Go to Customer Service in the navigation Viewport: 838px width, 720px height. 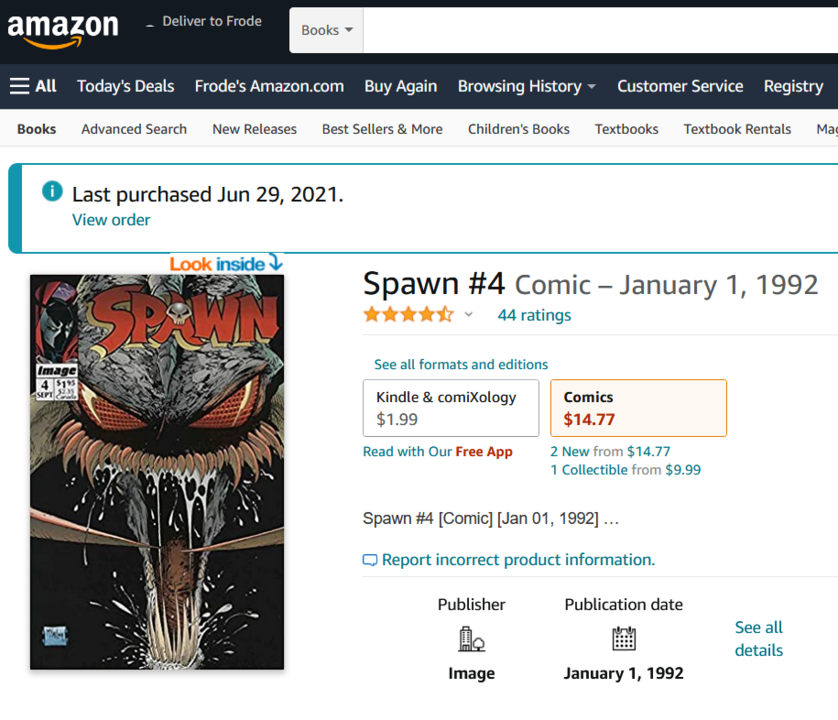680,86
